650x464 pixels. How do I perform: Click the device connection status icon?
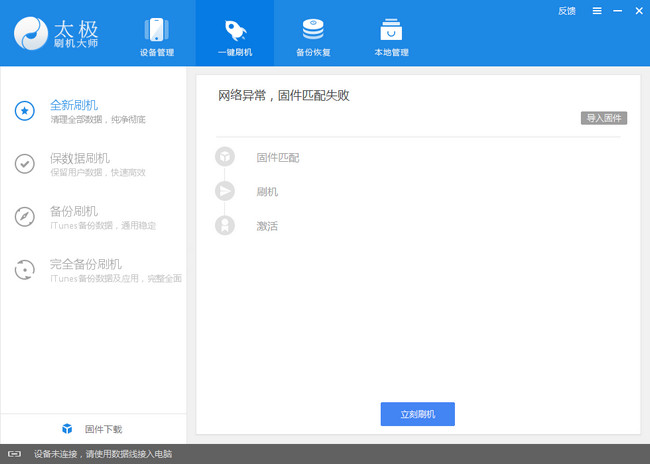[15, 454]
